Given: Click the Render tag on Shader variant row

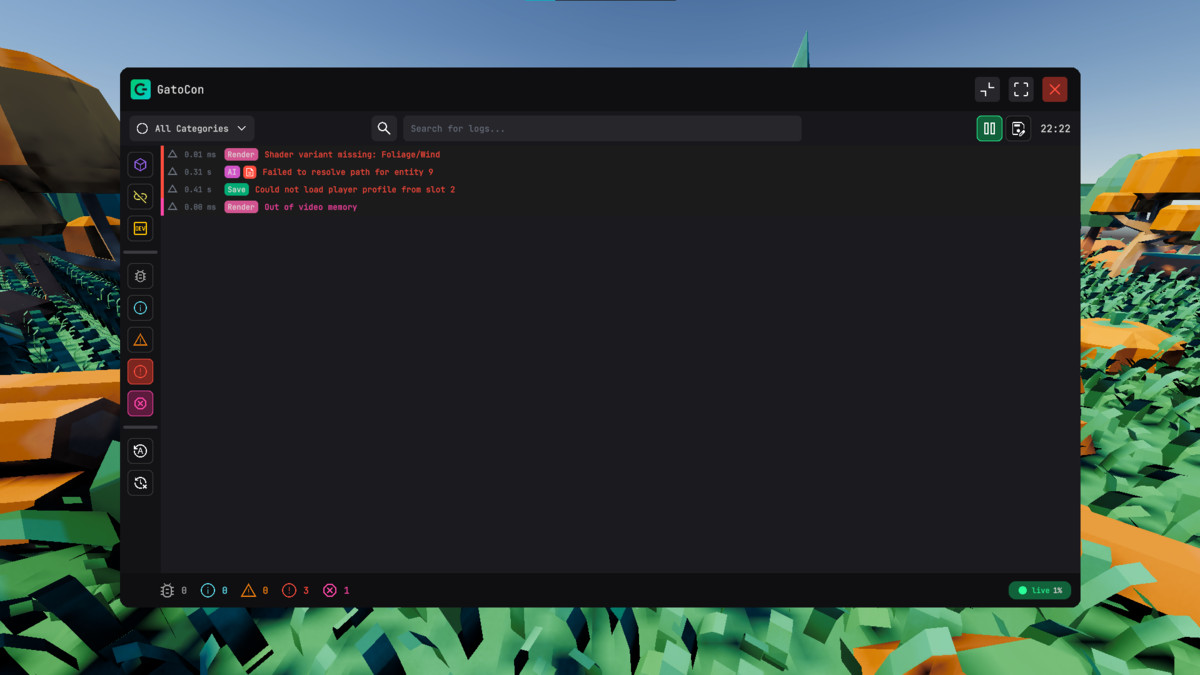Looking at the screenshot, I should (x=241, y=154).
